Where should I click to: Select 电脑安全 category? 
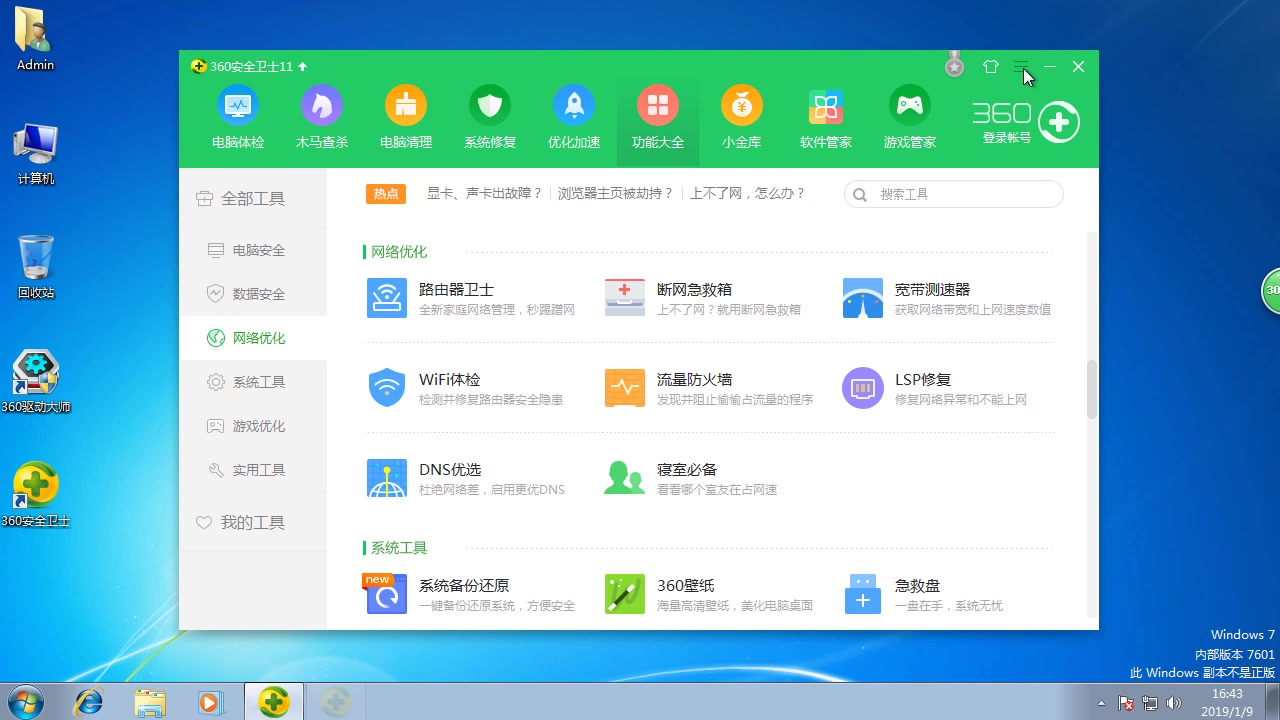pos(253,250)
